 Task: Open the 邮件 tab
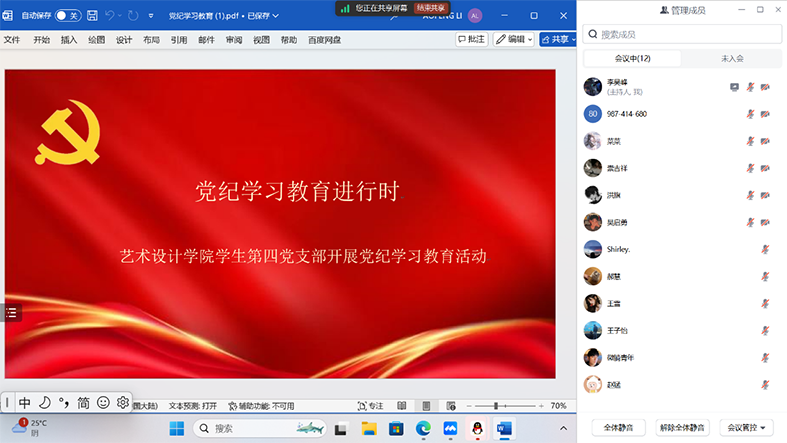[x=206, y=40]
